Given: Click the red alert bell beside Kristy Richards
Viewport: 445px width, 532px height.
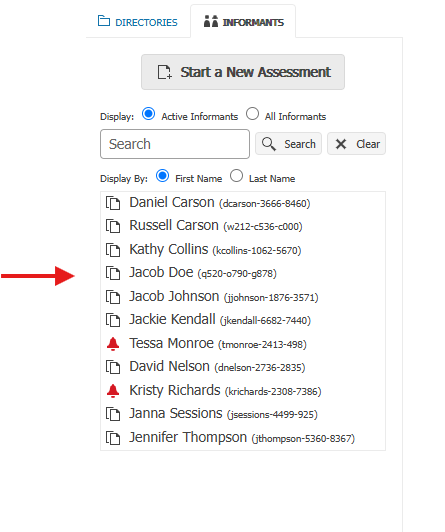Looking at the screenshot, I should (113, 391).
